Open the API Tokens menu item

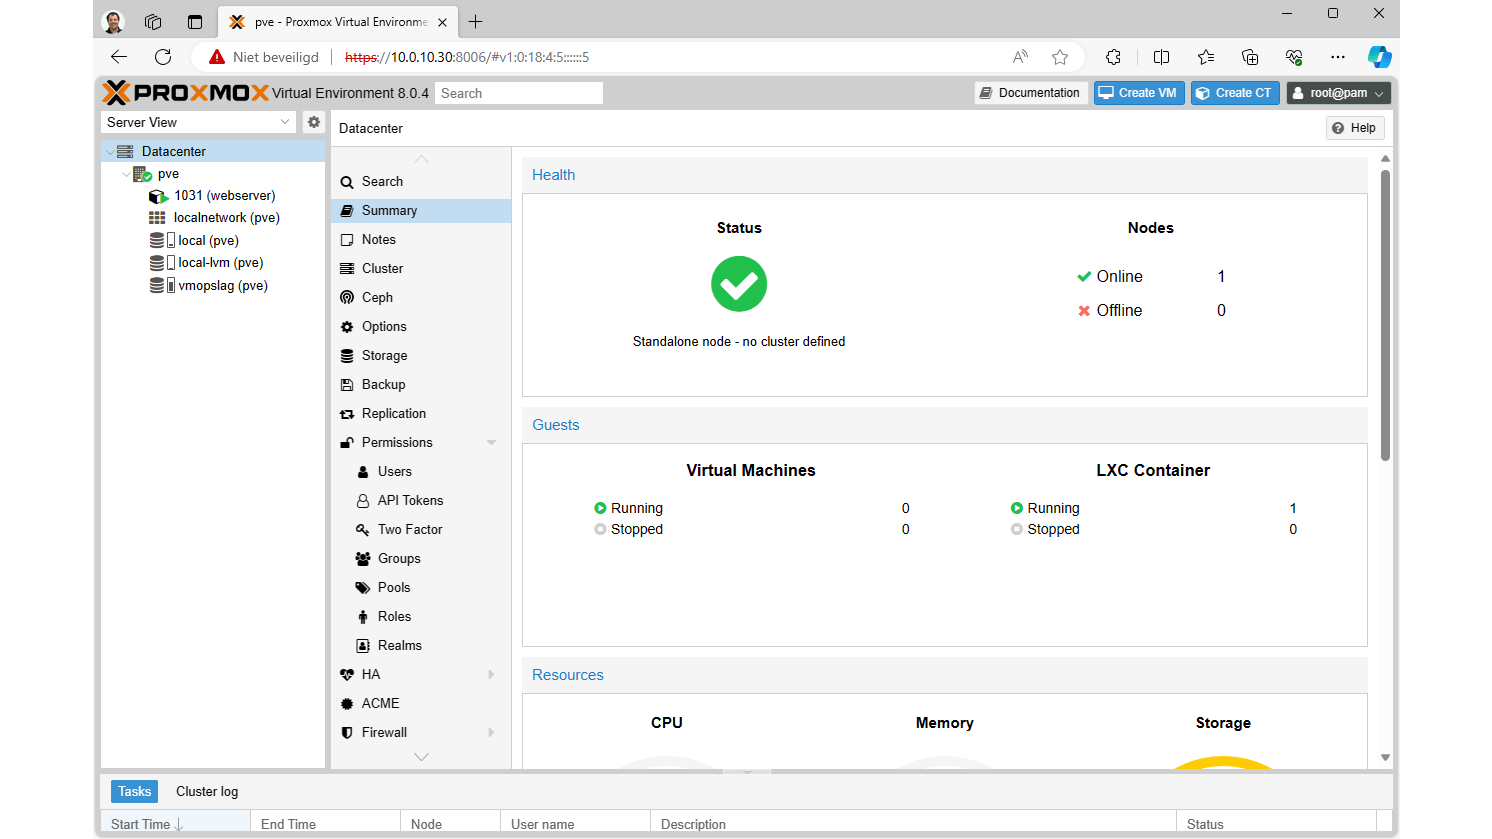pyautogui.click(x=420, y=501)
